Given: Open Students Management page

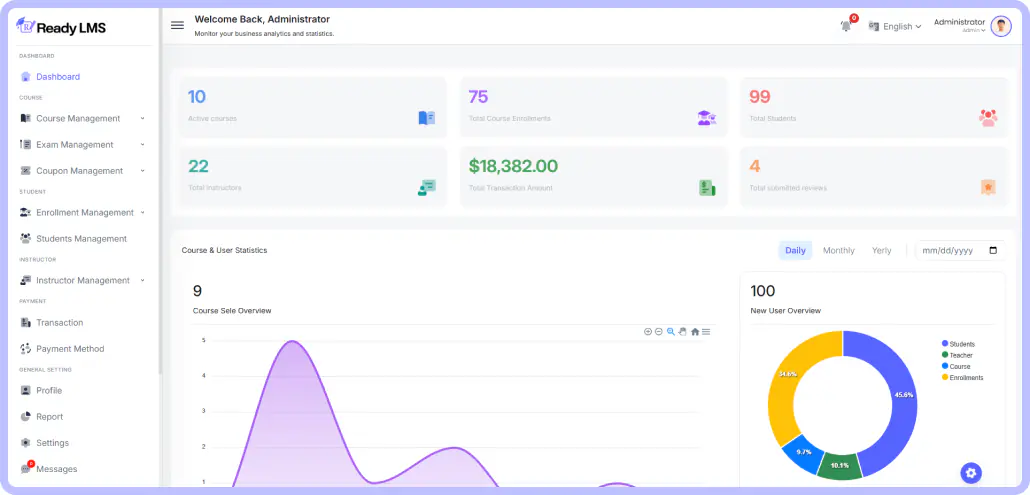Looking at the screenshot, I should coord(81,239).
